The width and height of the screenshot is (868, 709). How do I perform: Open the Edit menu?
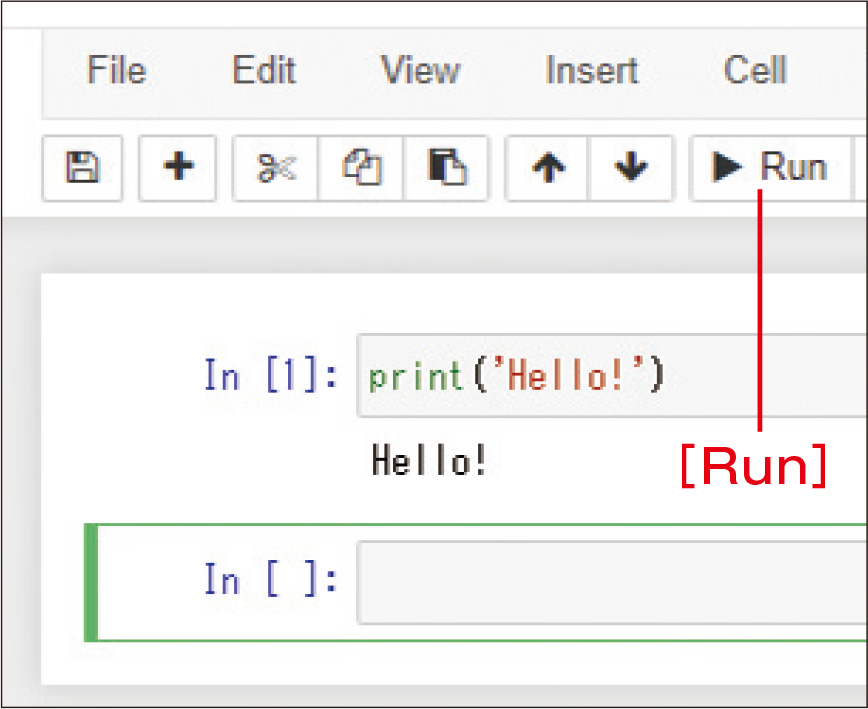[263, 71]
